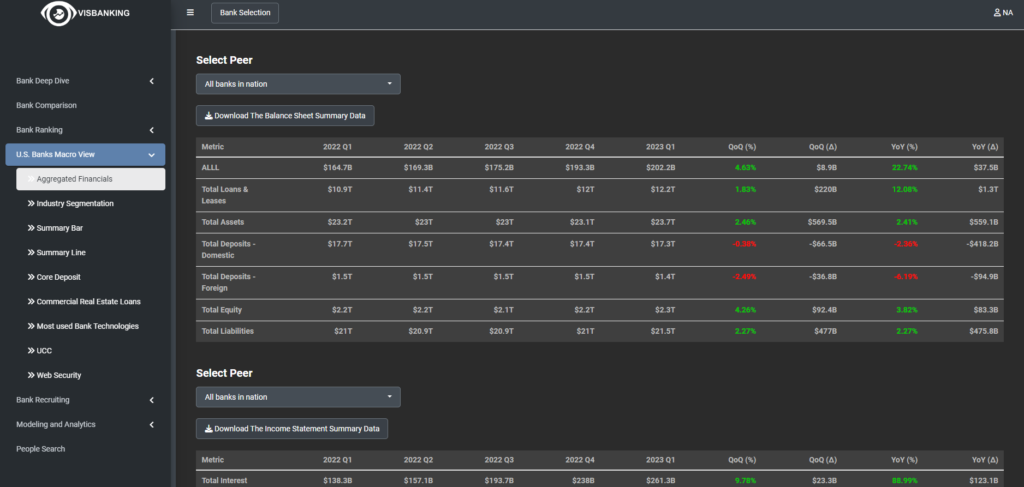Click the double-arrow icon beside UCC
Viewport: 1024px width, 487px height.
31,351
